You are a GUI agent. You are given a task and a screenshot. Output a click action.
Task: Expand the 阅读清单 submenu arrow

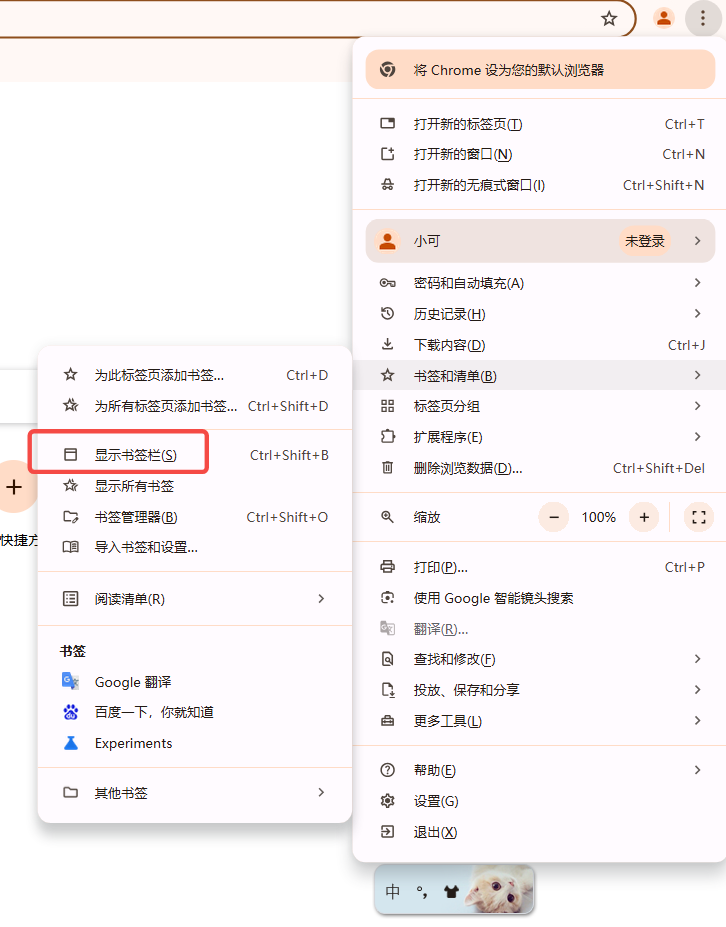[x=321, y=598]
